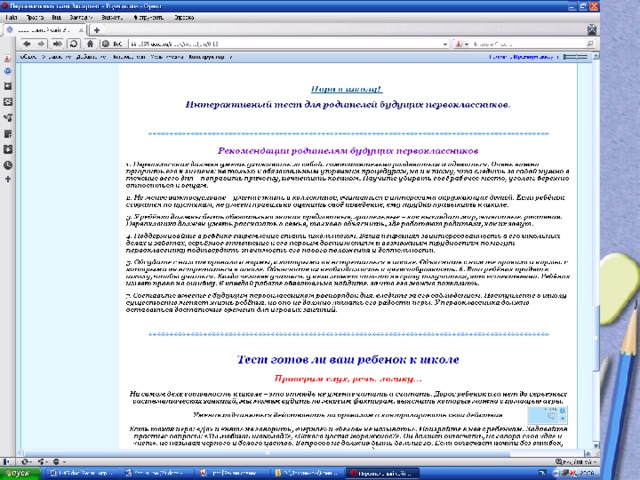Open the Правка menu
Viewport: 640px width, 480px height.
pyautogui.click(x=35, y=18)
